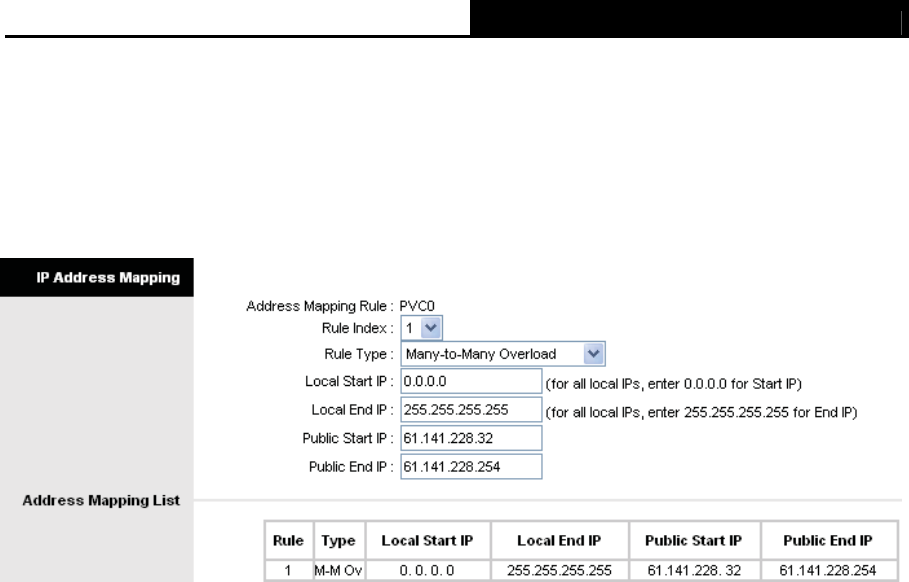
Task: Click the Public Start IP input field
Action: coord(471,438)
